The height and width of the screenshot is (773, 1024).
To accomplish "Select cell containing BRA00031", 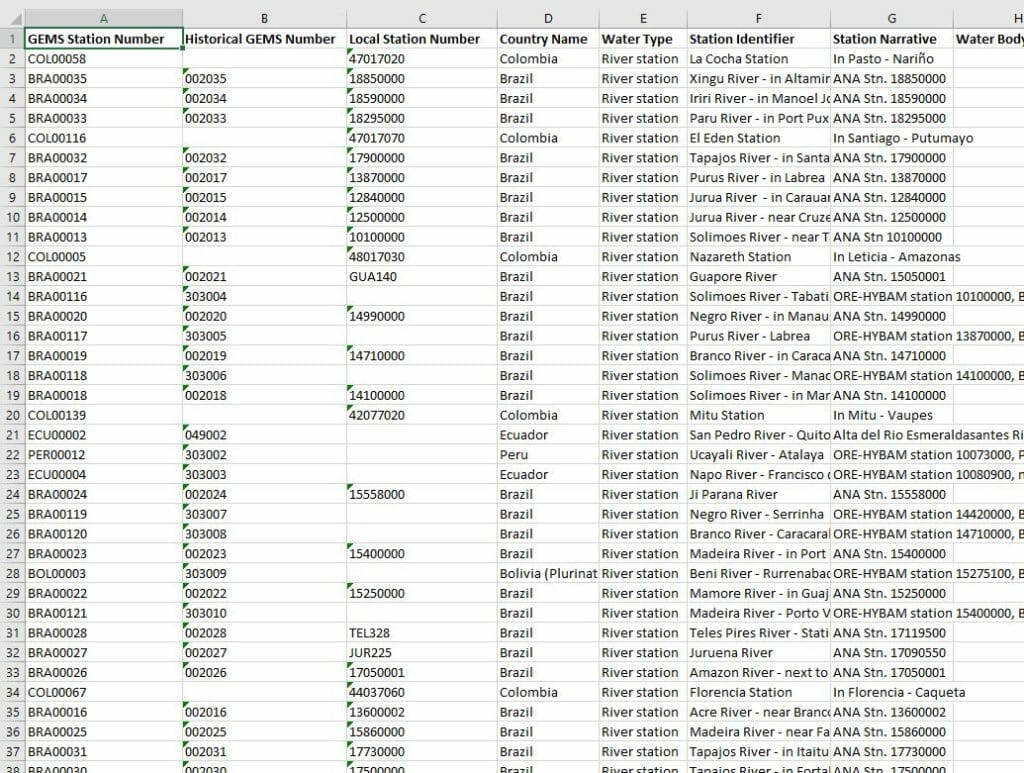I will [104, 751].
